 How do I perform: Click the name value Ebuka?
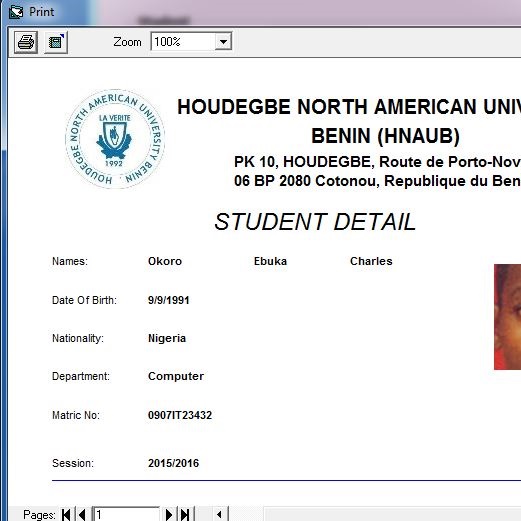[270, 261]
